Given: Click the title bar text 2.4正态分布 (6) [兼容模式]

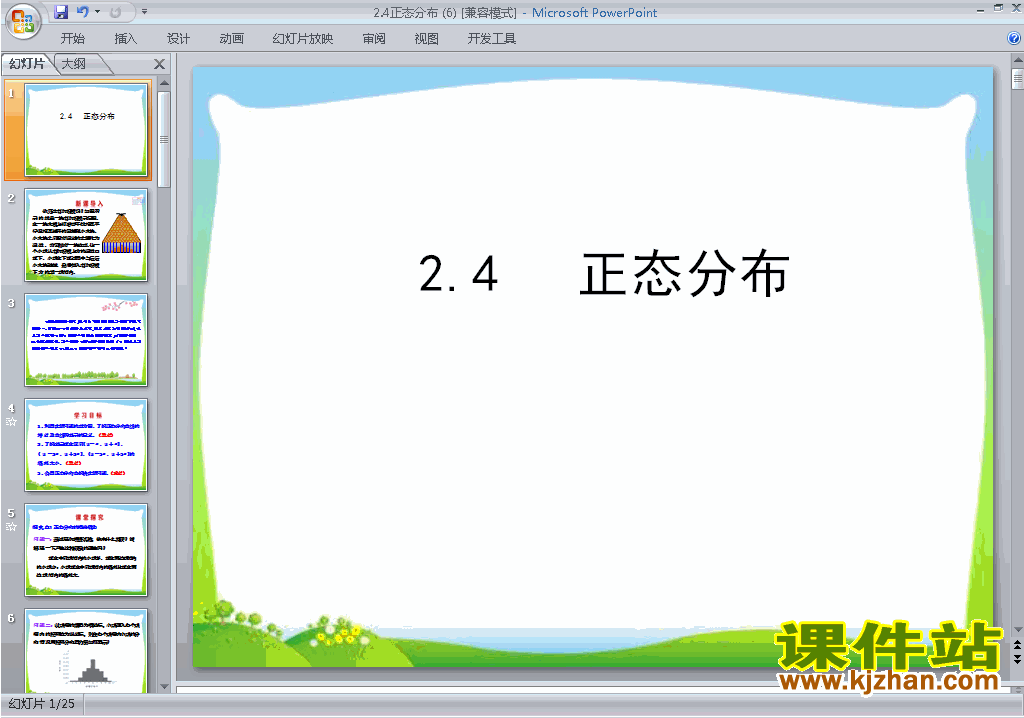Looking at the screenshot, I should [x=445, y=12].
